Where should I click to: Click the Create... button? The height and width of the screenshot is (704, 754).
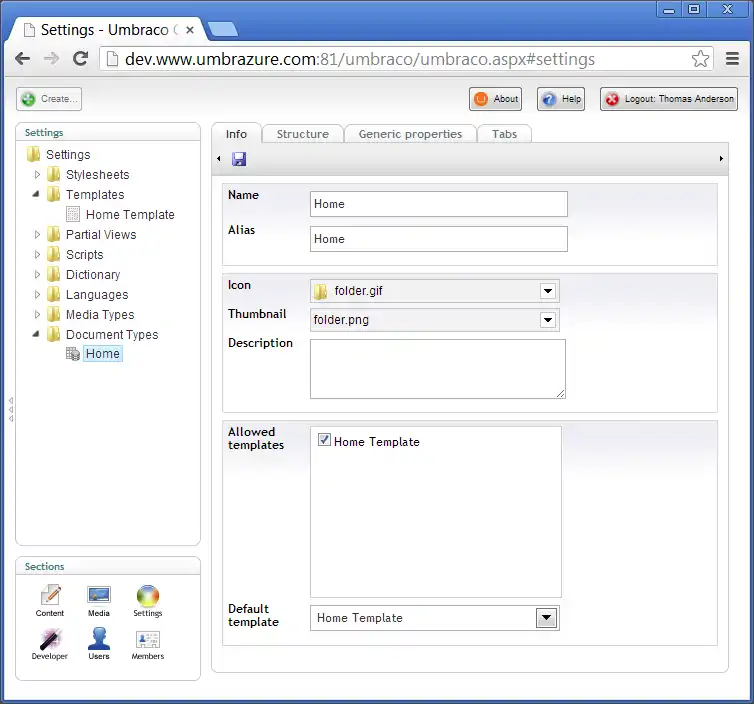49,99
